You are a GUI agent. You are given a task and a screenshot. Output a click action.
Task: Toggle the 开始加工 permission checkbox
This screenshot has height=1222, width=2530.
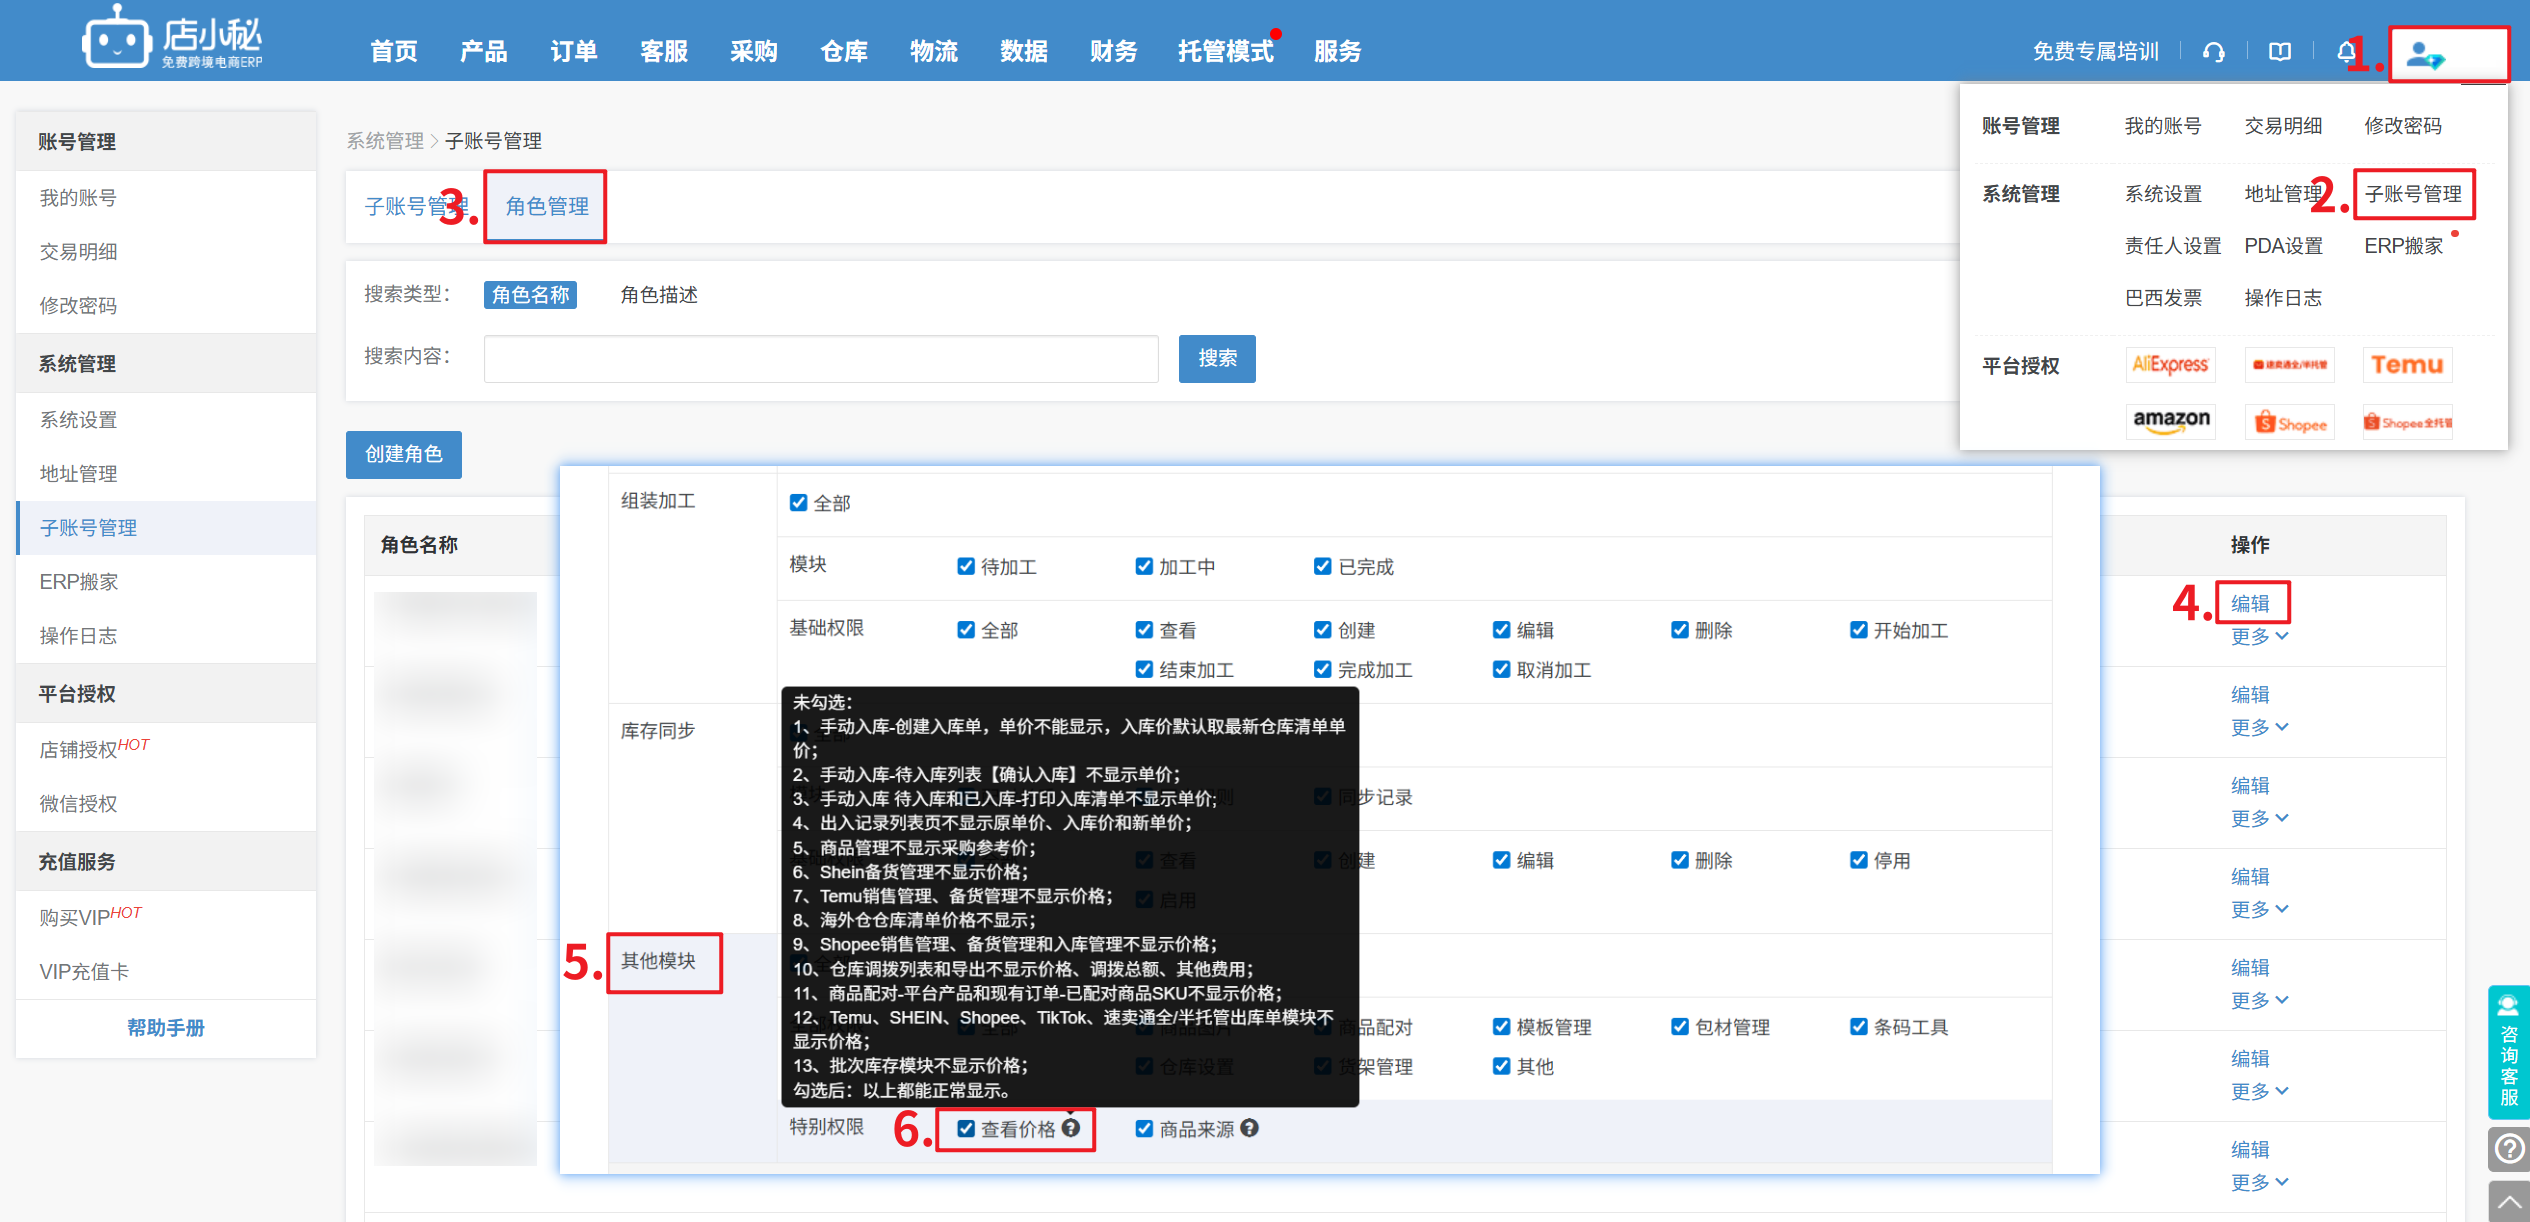coord(1858,630)
